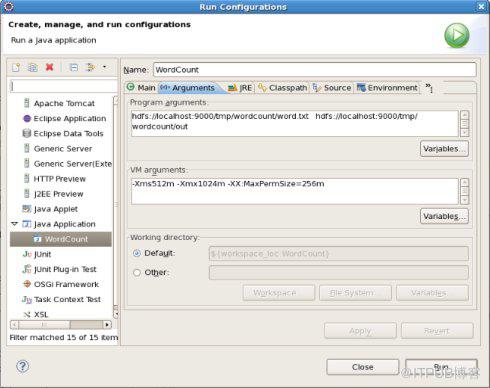490x388 pixels.
Task: Select the Apache Tomcat configuration type
Action: point(59,103)
